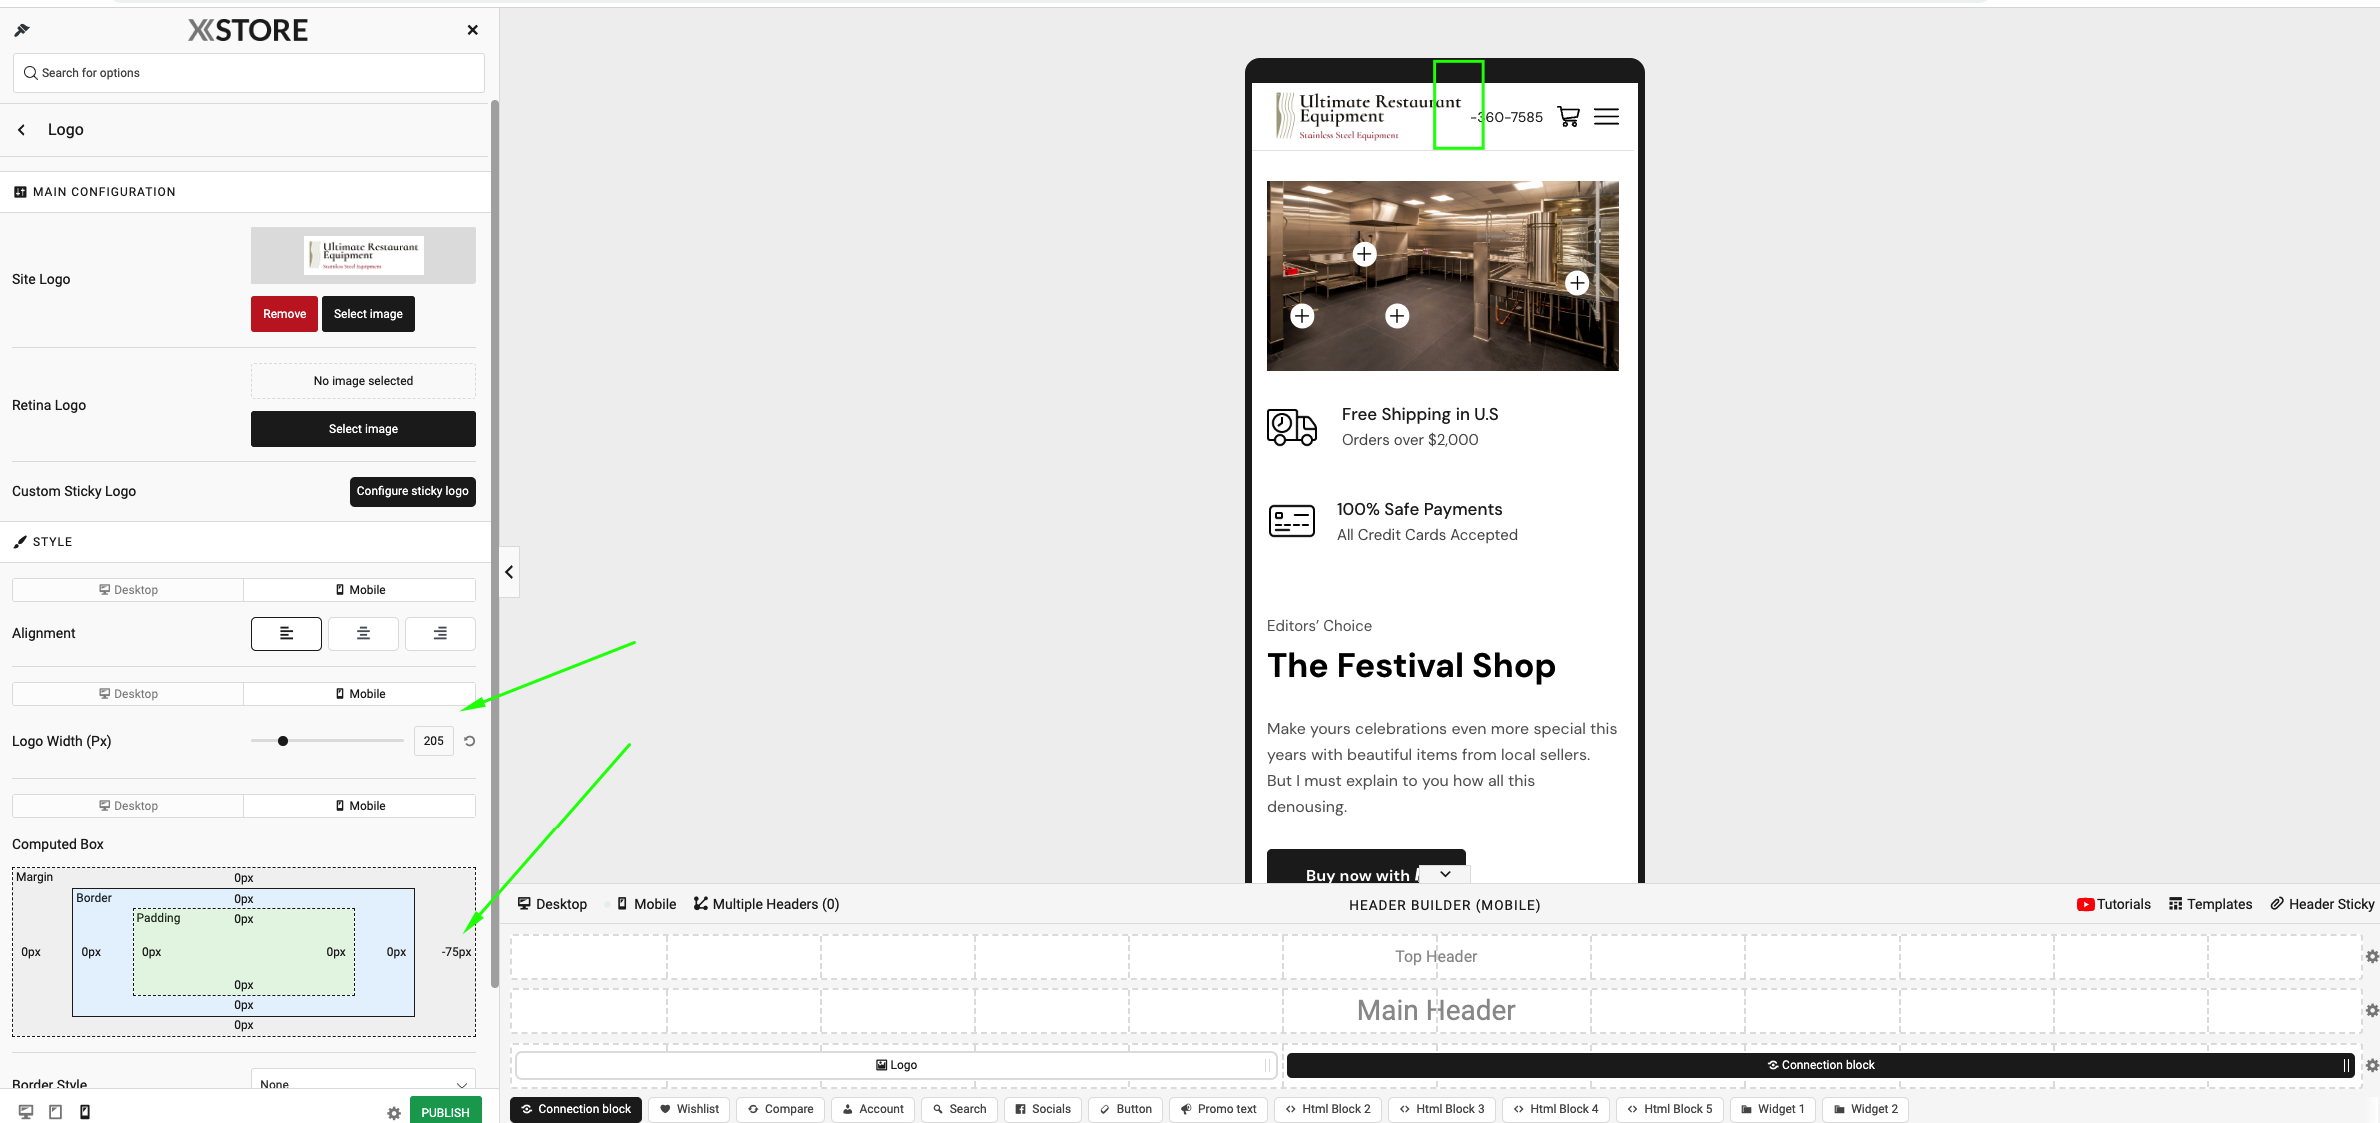Choose left logo alignment
The height and width of the screenshot is (1123, 2380).
[286, 634]
